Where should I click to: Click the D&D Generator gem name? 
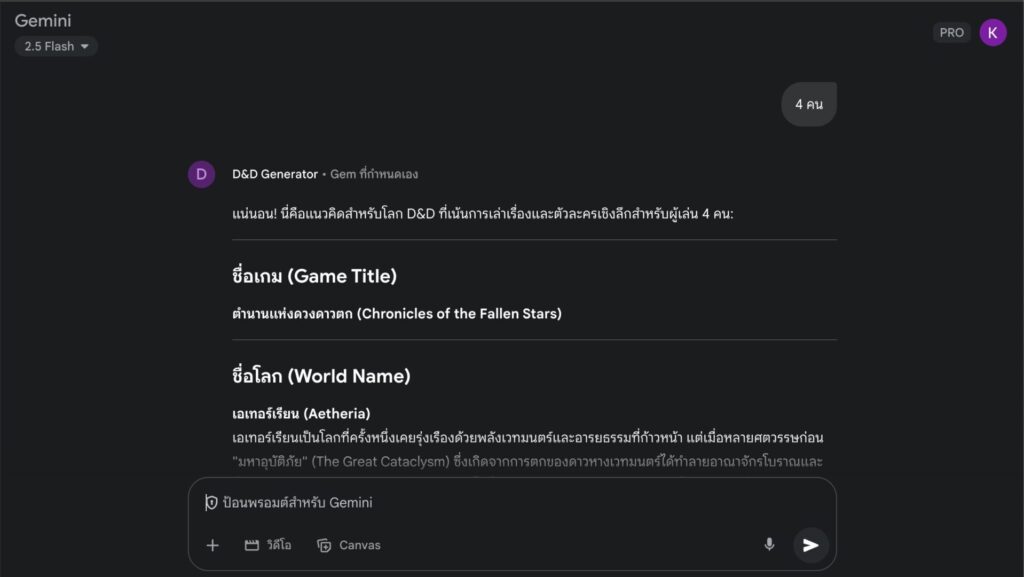275,174
